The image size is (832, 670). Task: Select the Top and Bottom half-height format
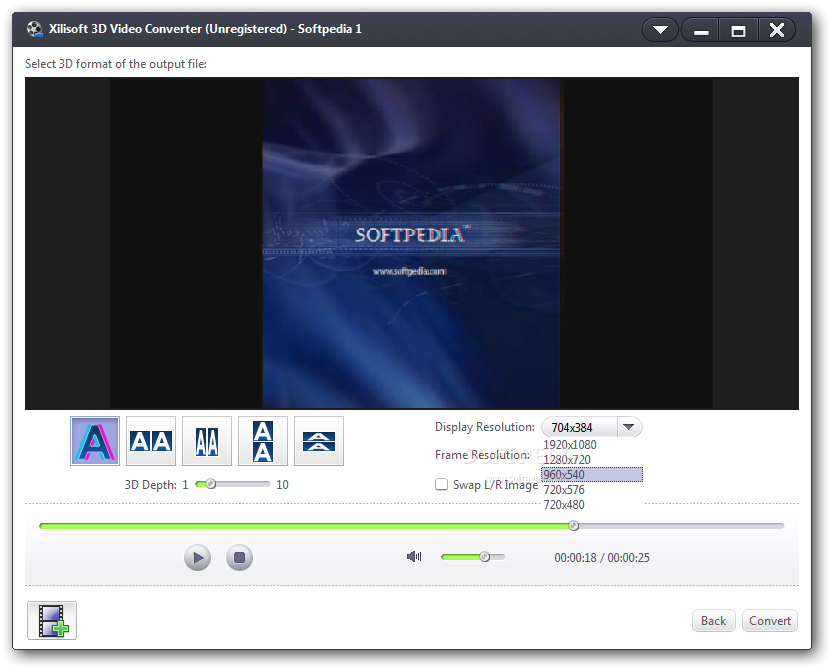(x=319, y=441)
